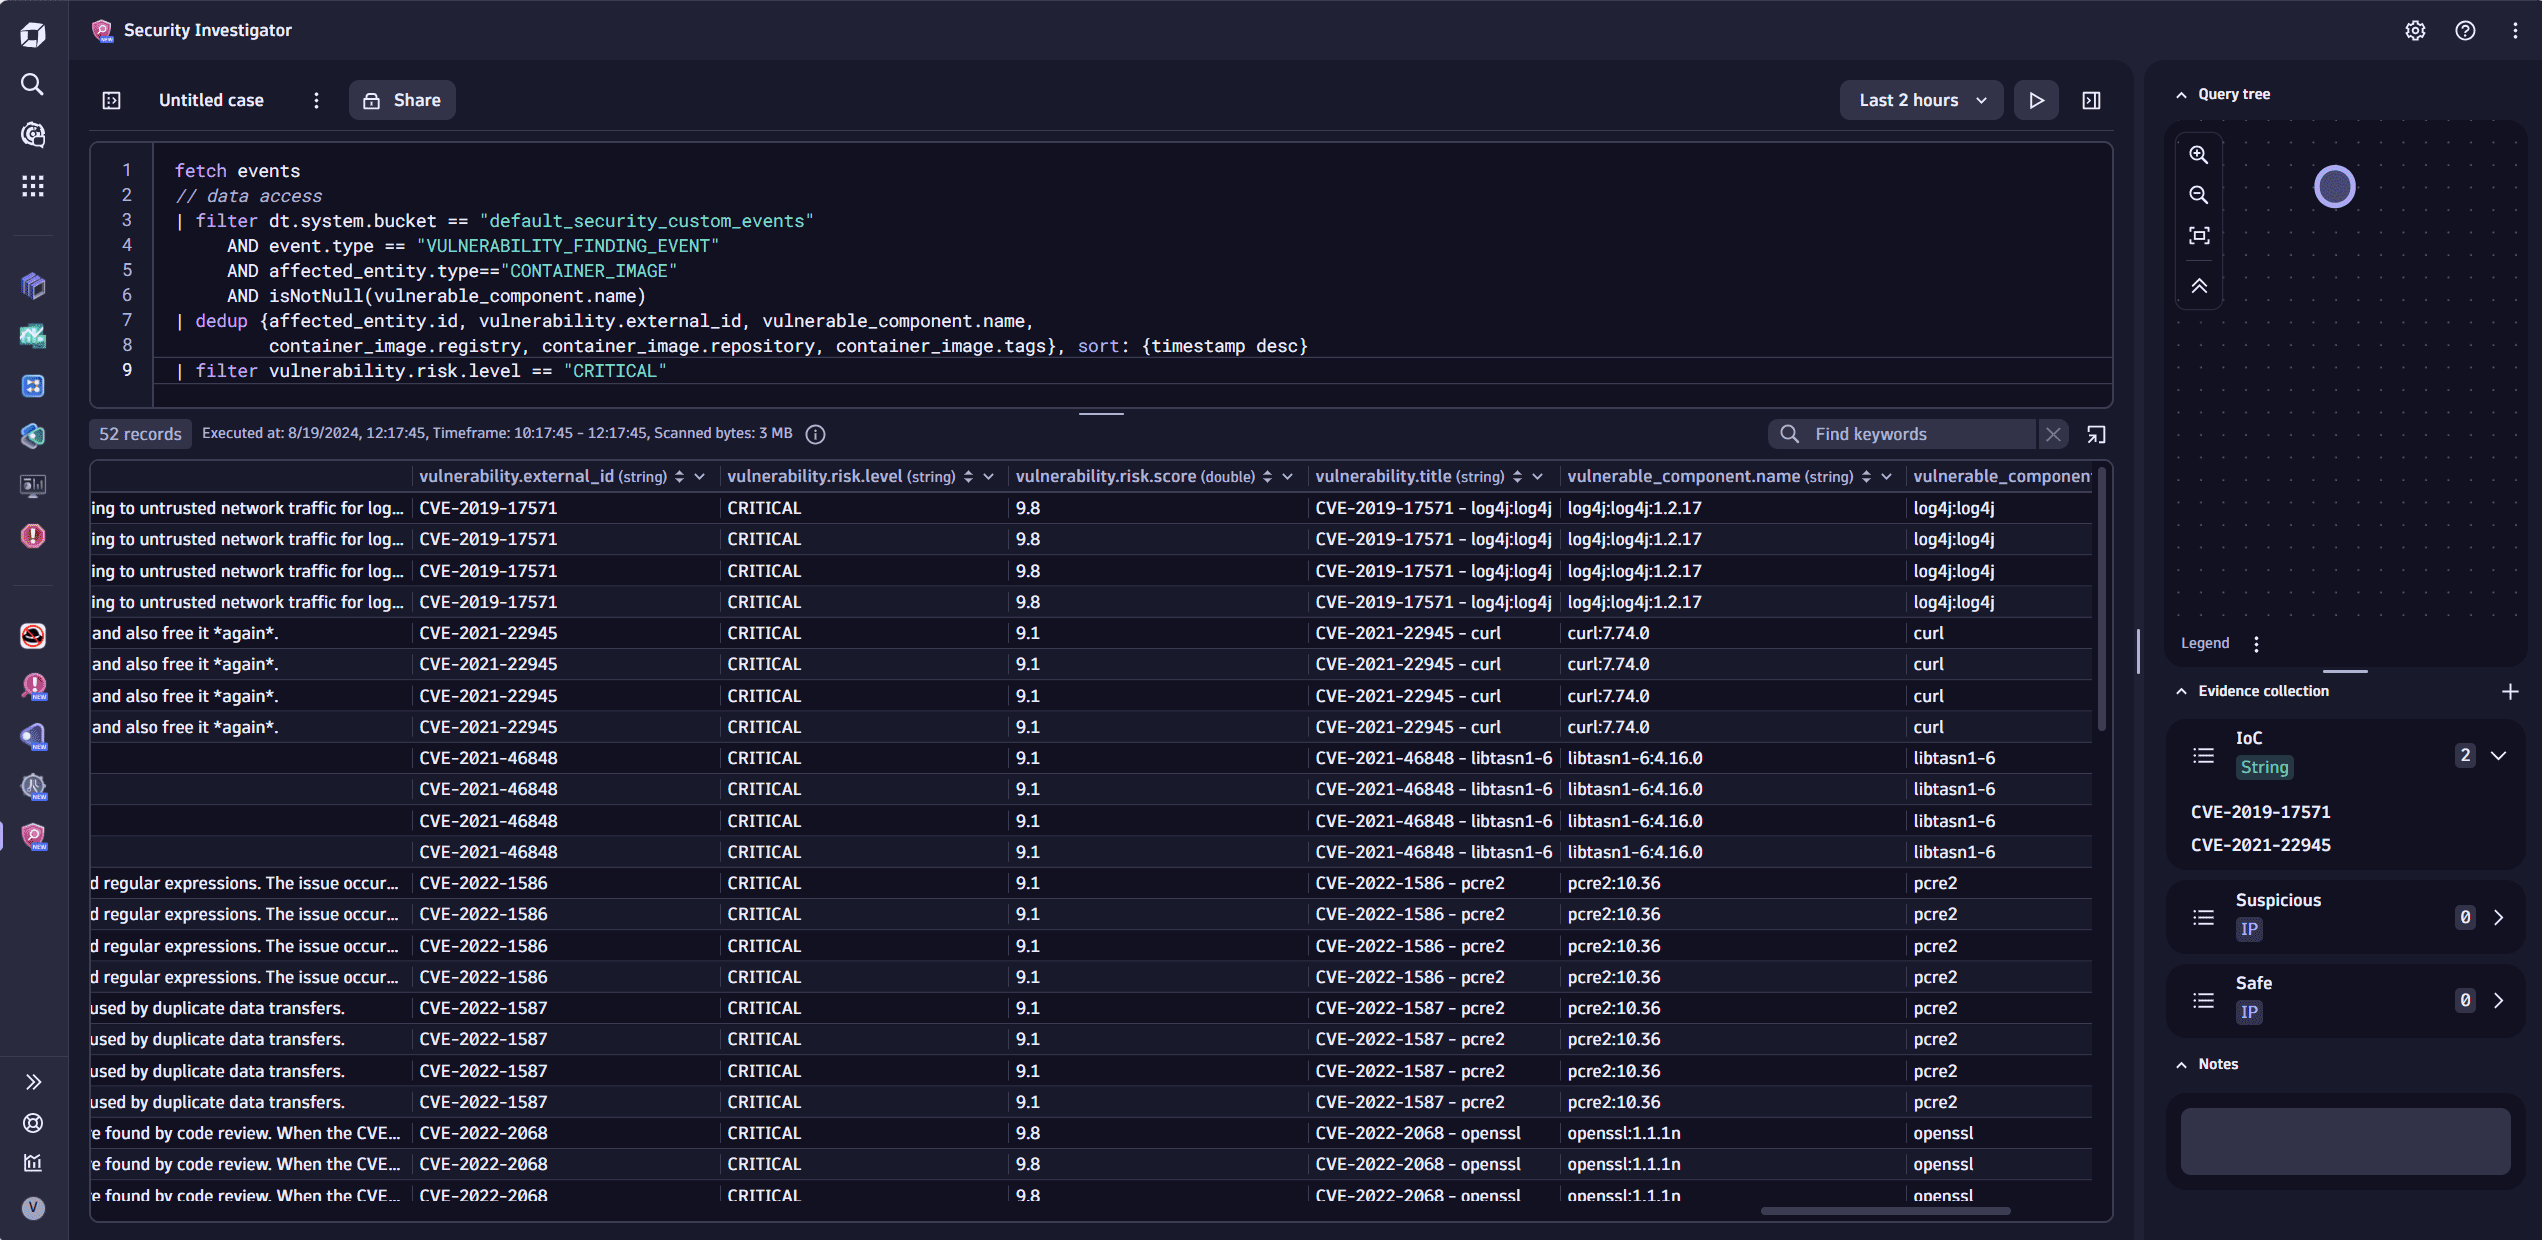The width and height of the screenshot is (2542, 1240).
Task: Toggle the case list panel icon
Action: [112, 100]
